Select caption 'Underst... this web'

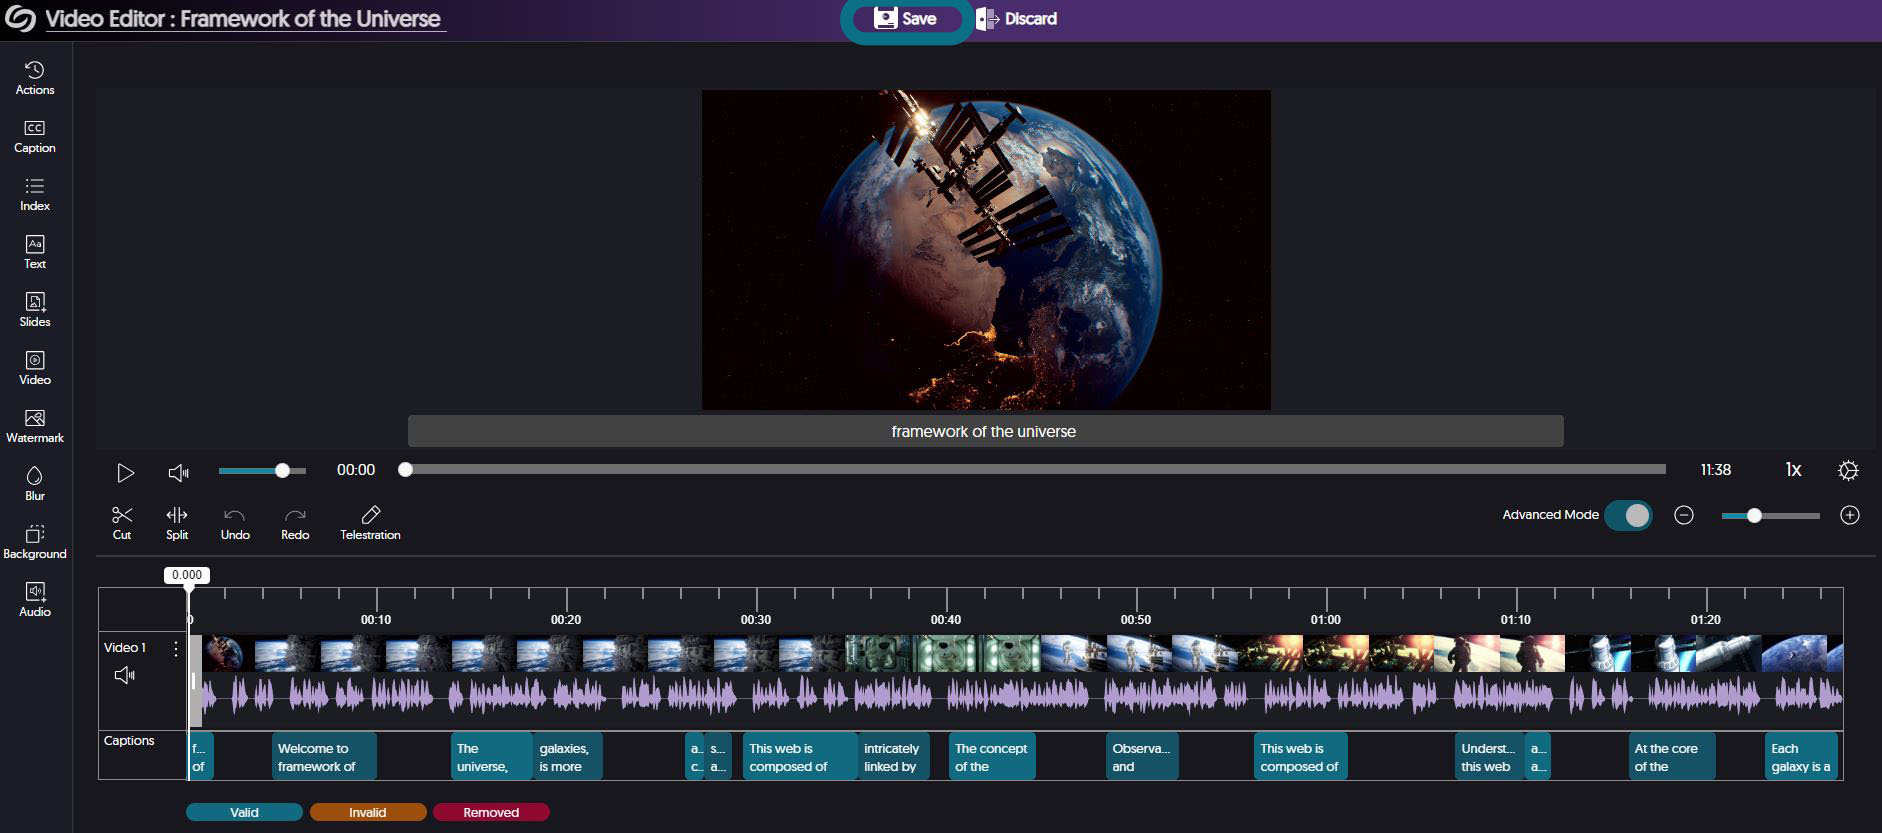click(x=1489, y=757)
